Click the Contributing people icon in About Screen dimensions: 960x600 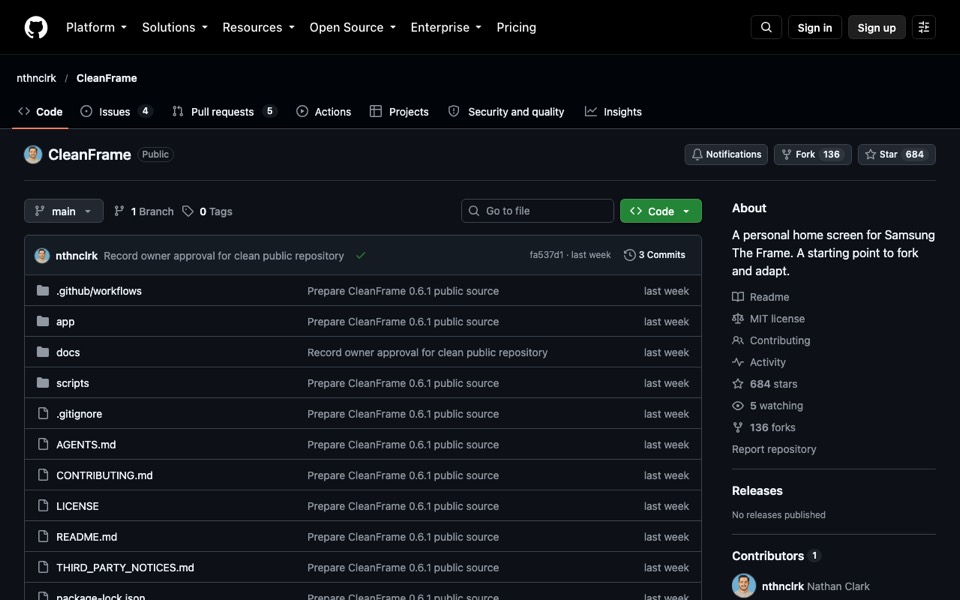(x=738, y=340)
